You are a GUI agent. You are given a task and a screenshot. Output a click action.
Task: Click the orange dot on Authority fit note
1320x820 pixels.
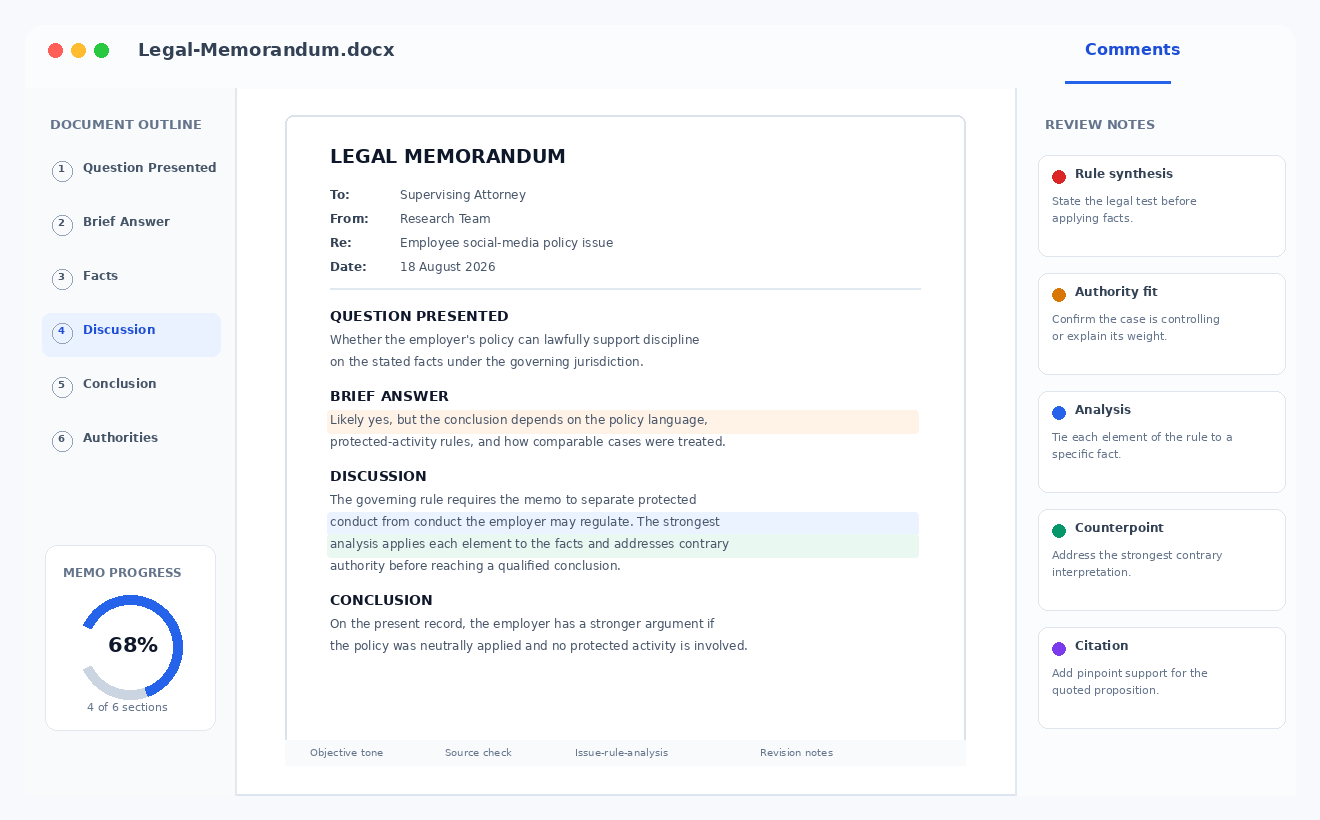point(1059,295)
